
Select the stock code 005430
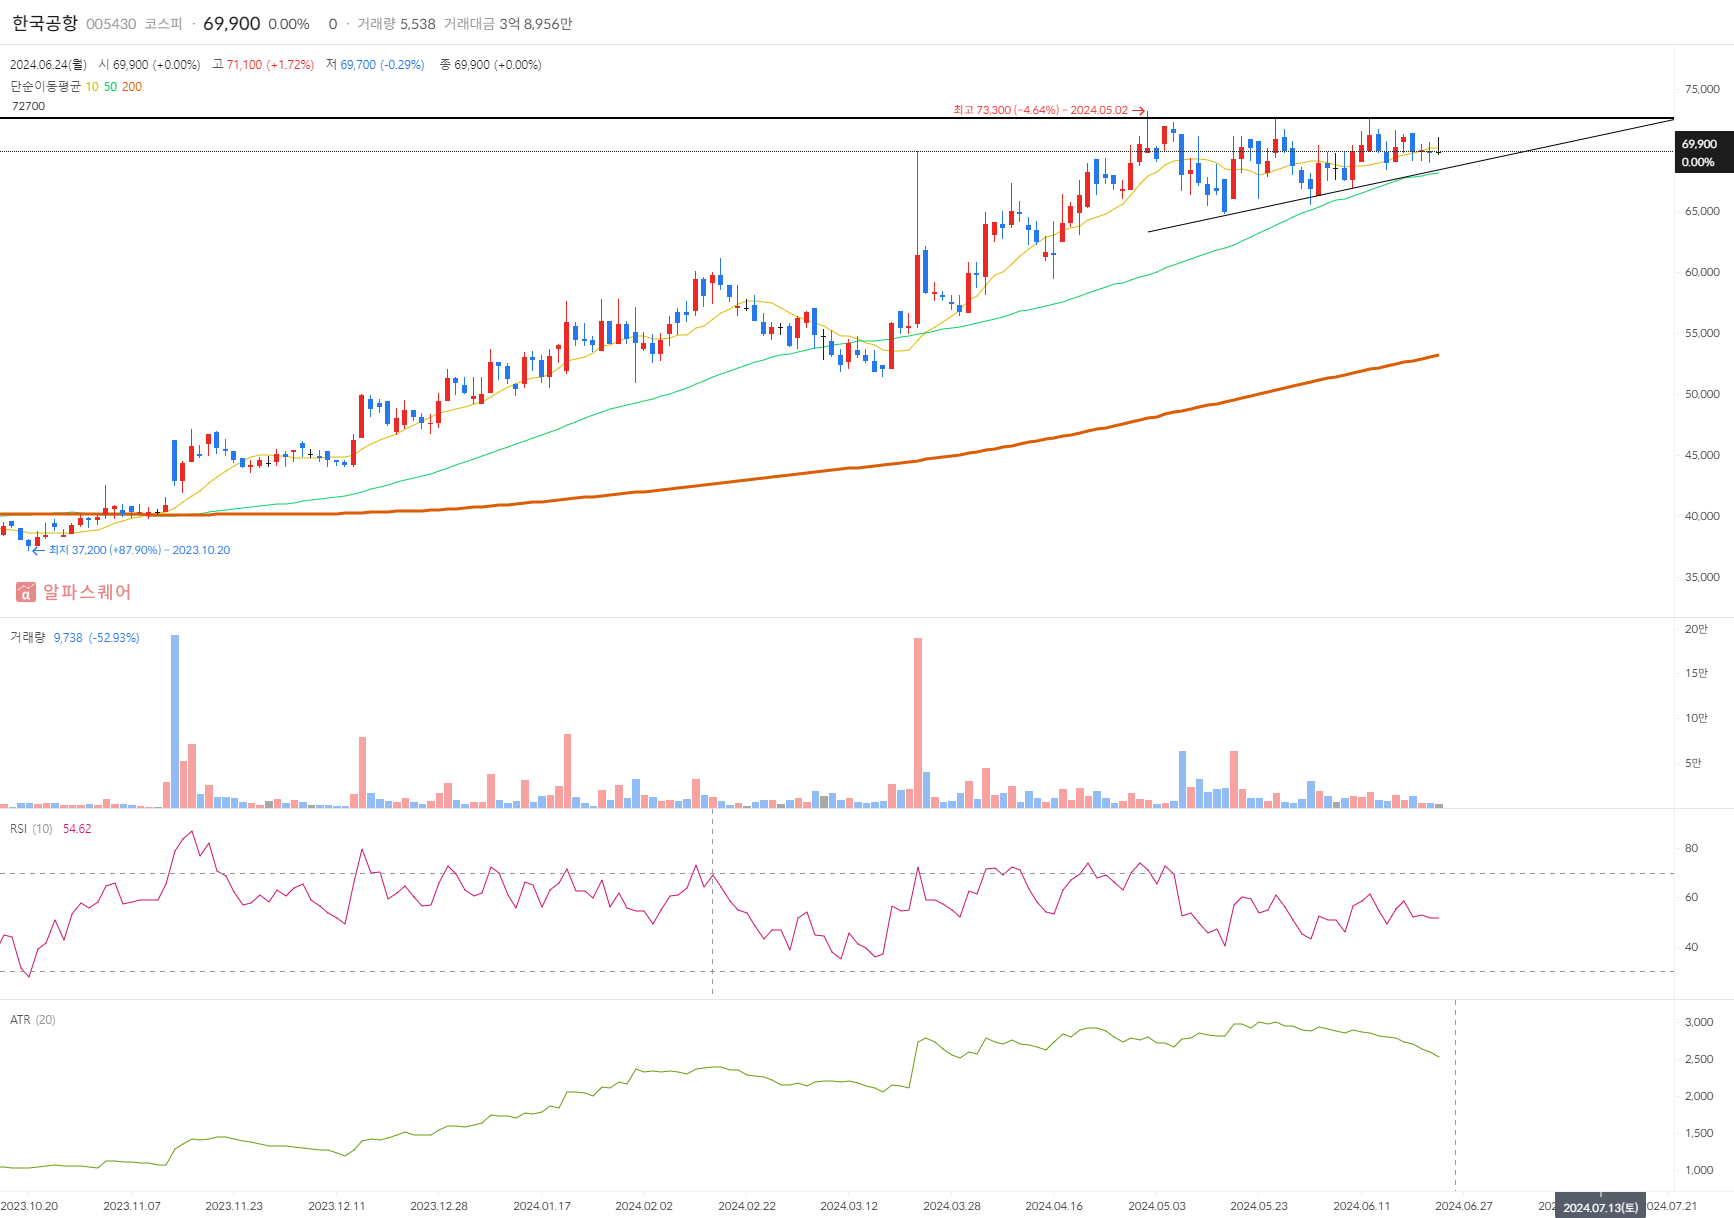point(111,24)
